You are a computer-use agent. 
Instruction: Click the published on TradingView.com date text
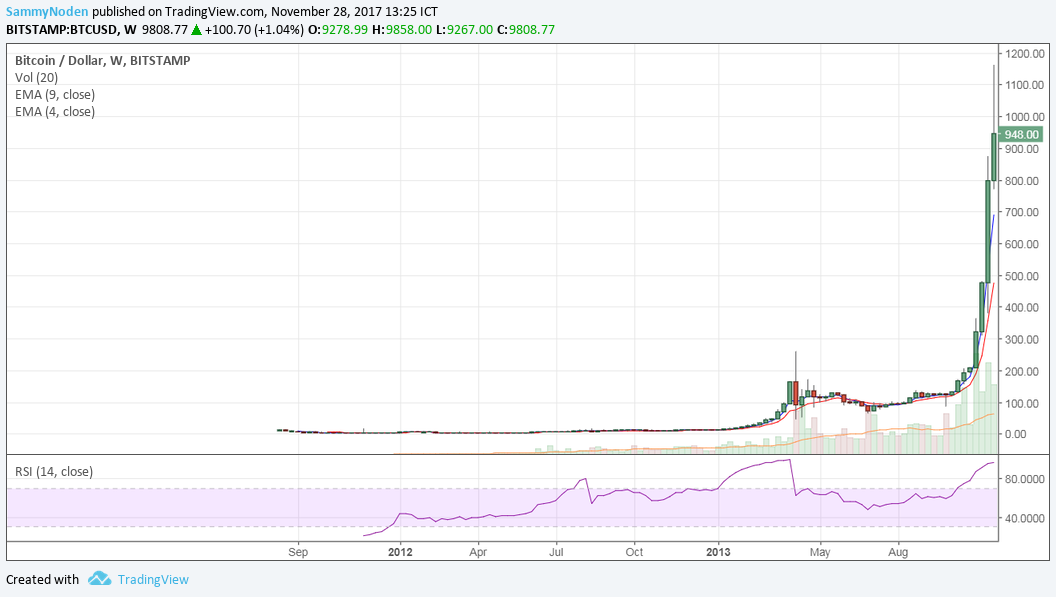(x=265, y=11)
